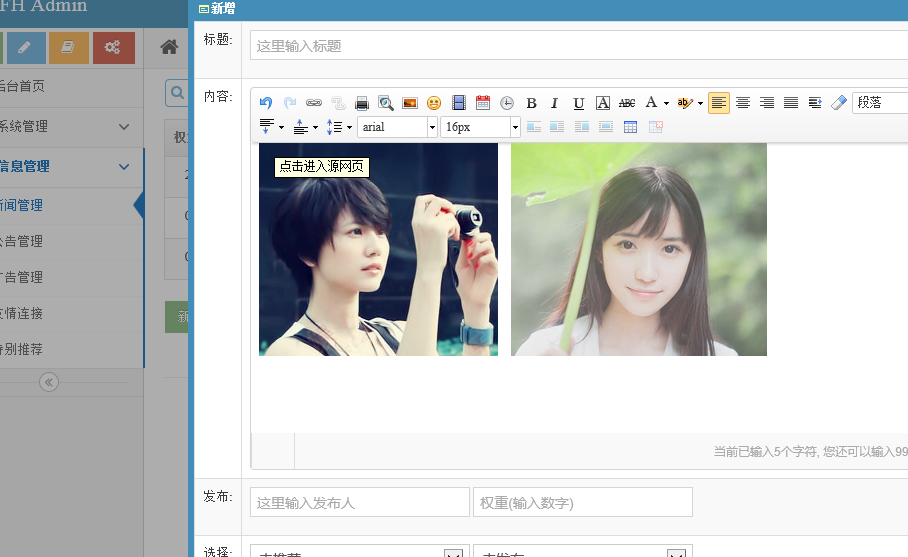Viewport: 908px width, 557px height.
Task: Float image left with the second layout icon
Action: 557,127
